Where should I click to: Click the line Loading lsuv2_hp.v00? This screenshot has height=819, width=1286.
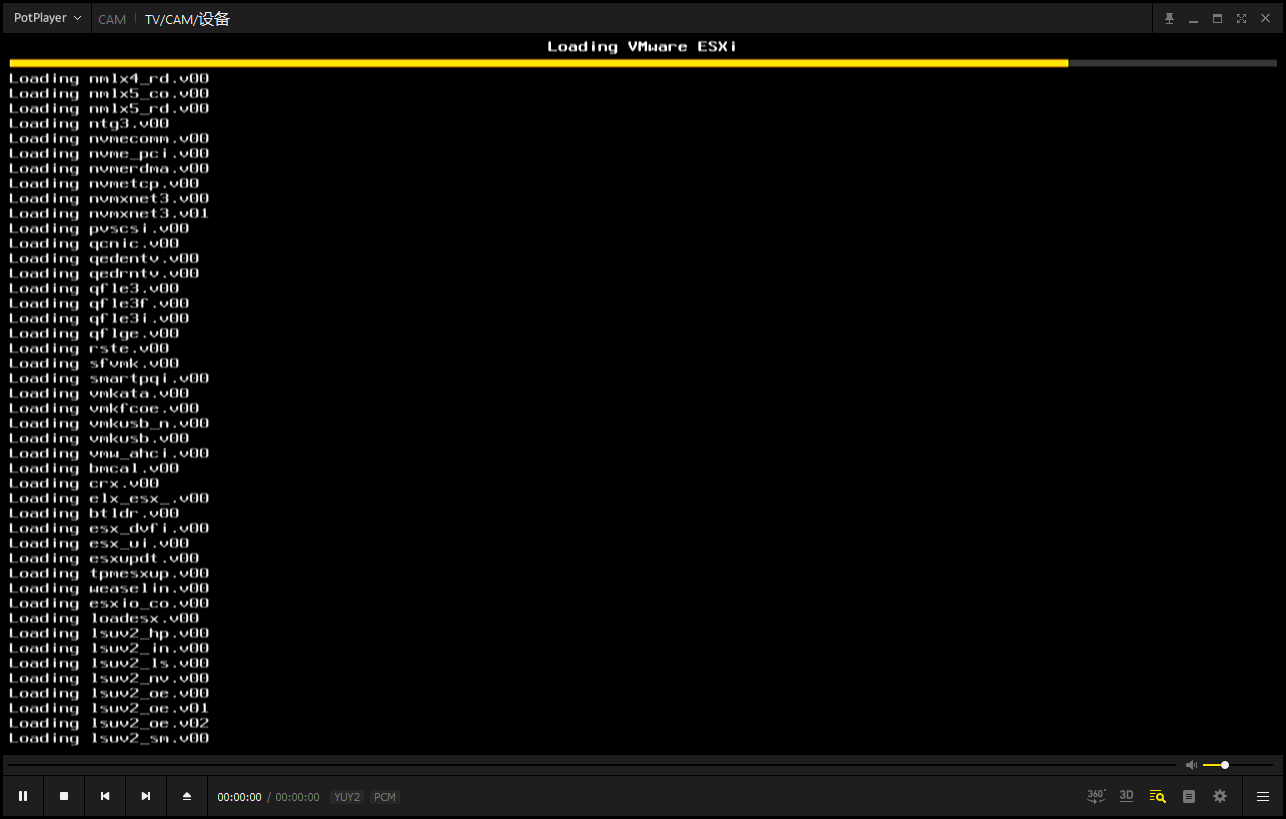pos(109,633)
